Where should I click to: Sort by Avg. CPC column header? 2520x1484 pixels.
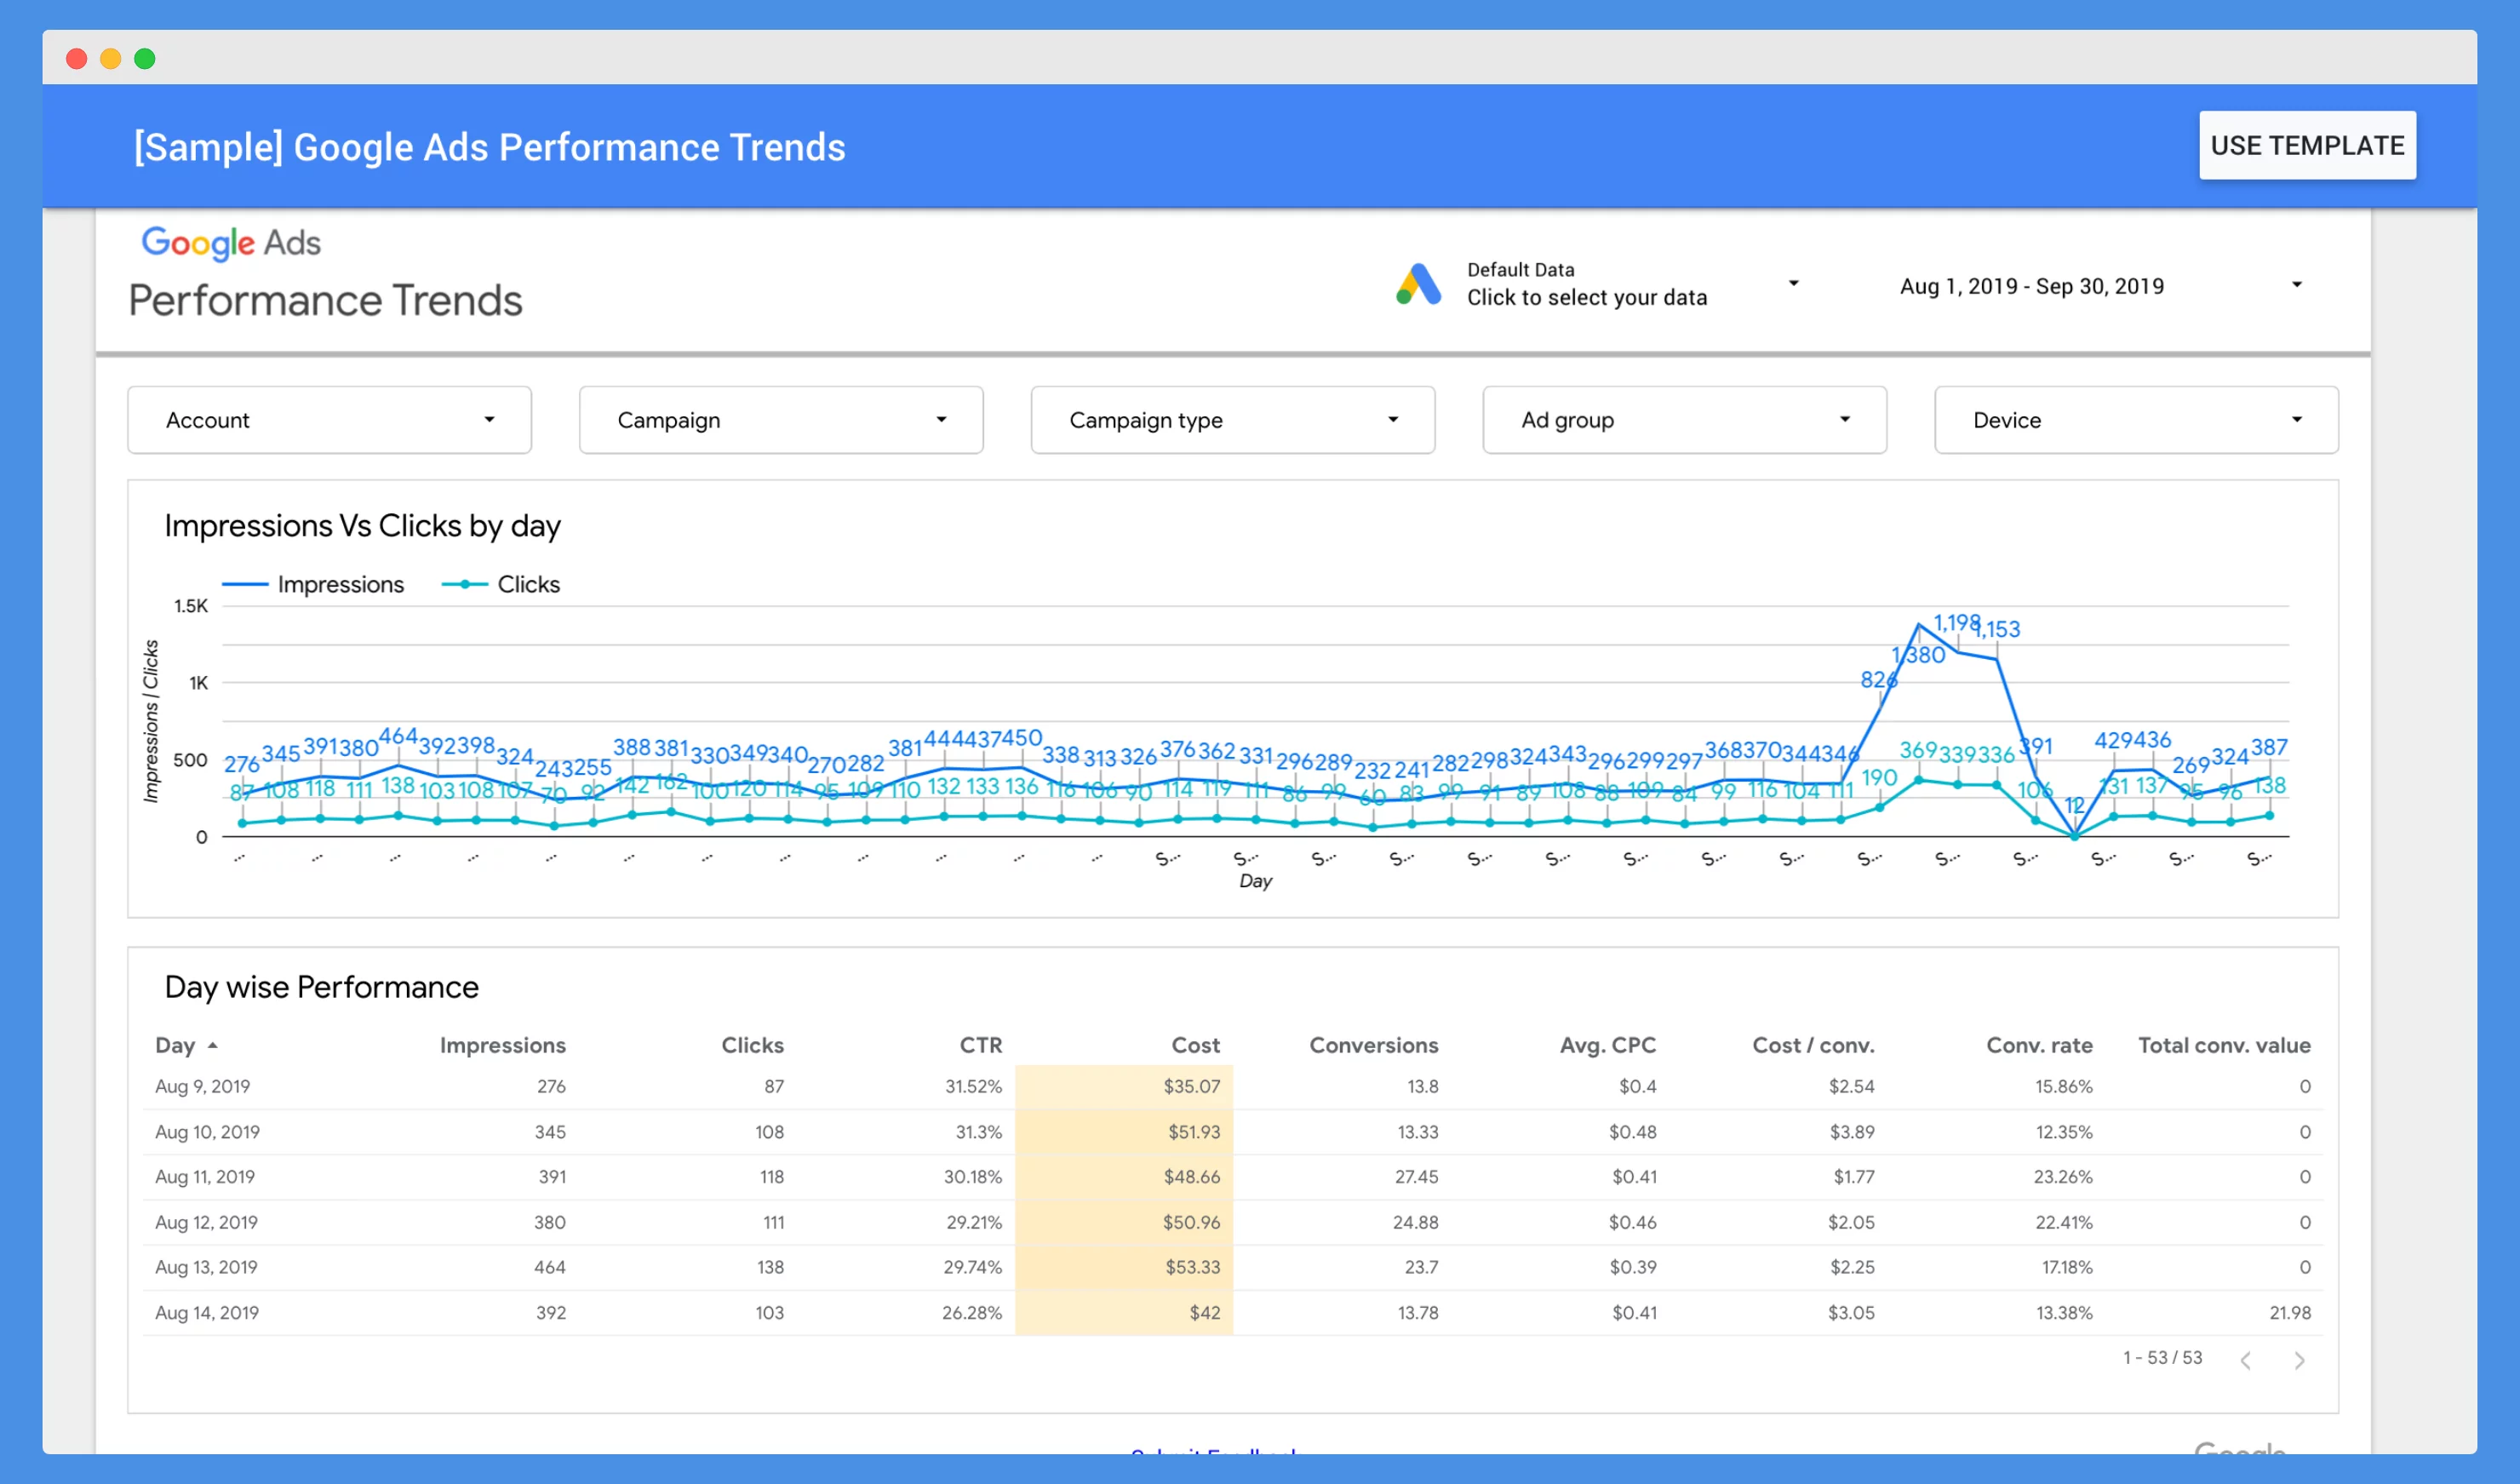[1607, 1045]
